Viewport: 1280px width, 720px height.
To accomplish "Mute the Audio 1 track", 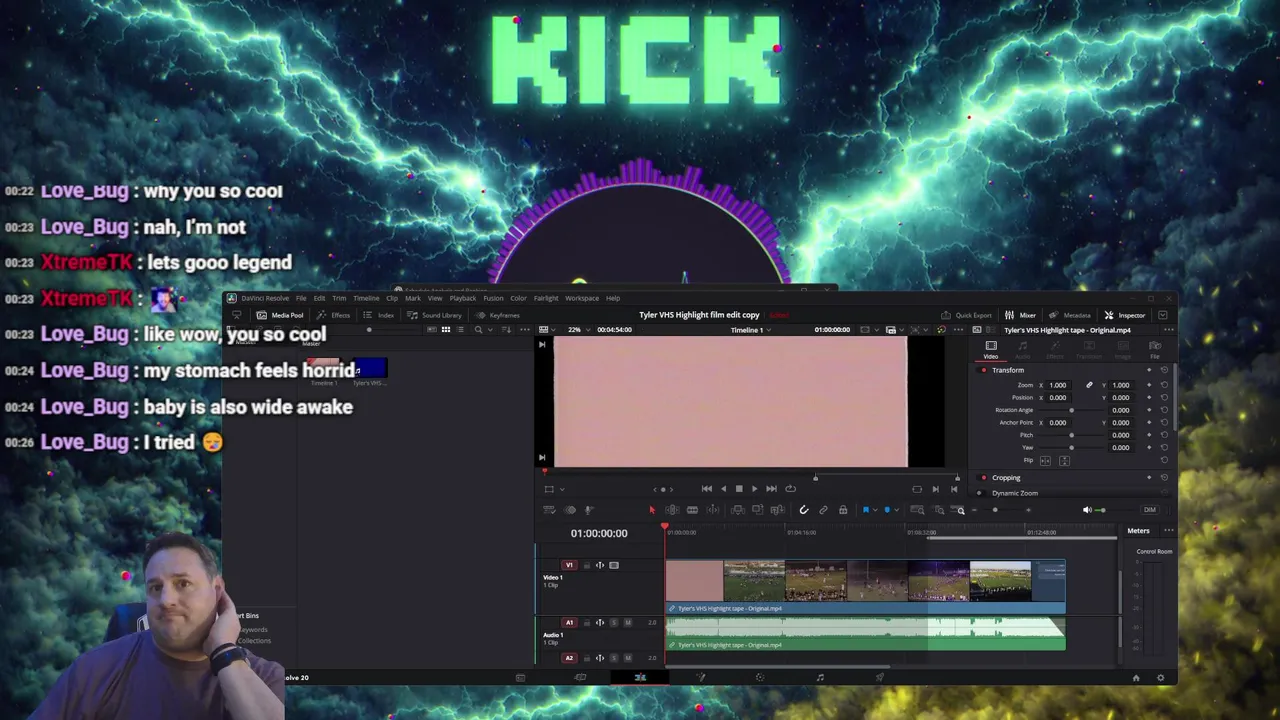I will [x=627, y=623].
